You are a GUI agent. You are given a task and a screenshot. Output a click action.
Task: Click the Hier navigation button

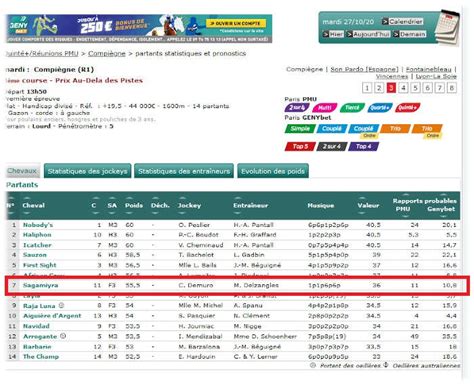point(333,34)
